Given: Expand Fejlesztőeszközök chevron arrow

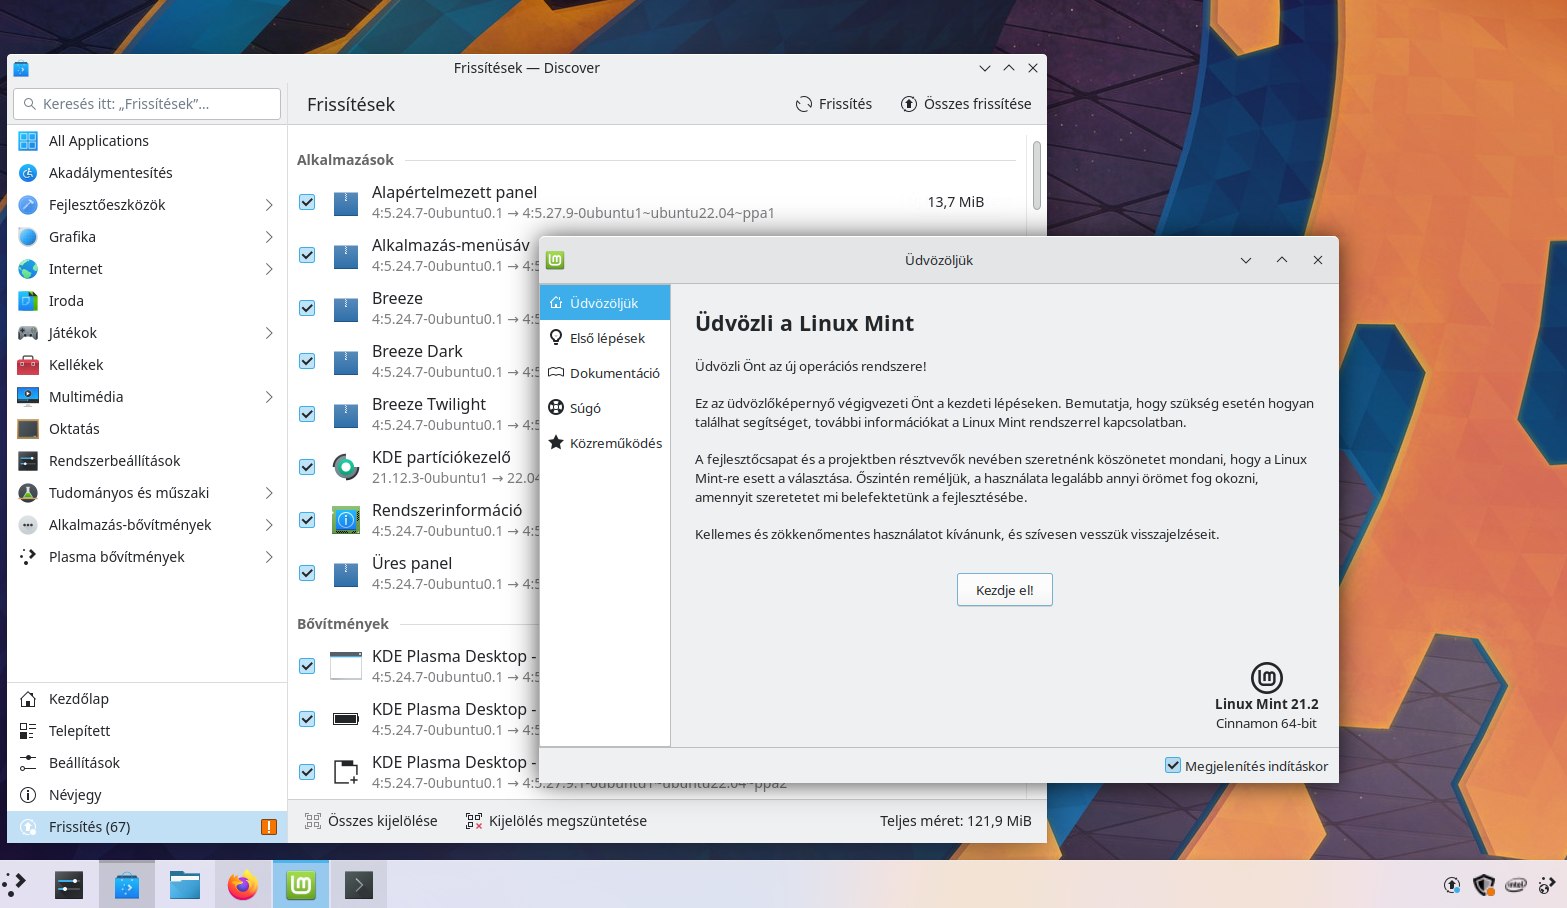Looking at the screenshot, I should click(269, 205).
